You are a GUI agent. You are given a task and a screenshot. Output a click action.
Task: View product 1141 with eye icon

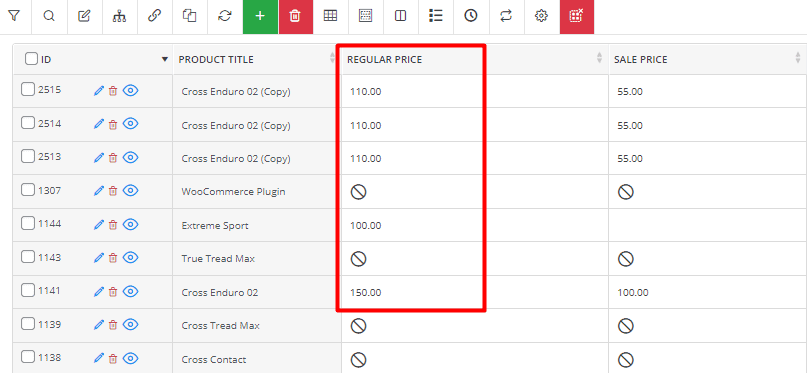point(131,292)
